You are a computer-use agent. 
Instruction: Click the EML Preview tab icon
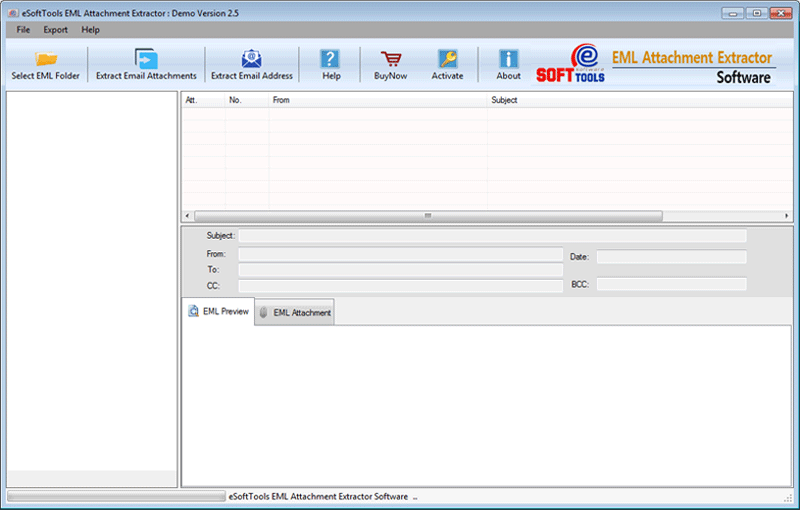point(193,311)
